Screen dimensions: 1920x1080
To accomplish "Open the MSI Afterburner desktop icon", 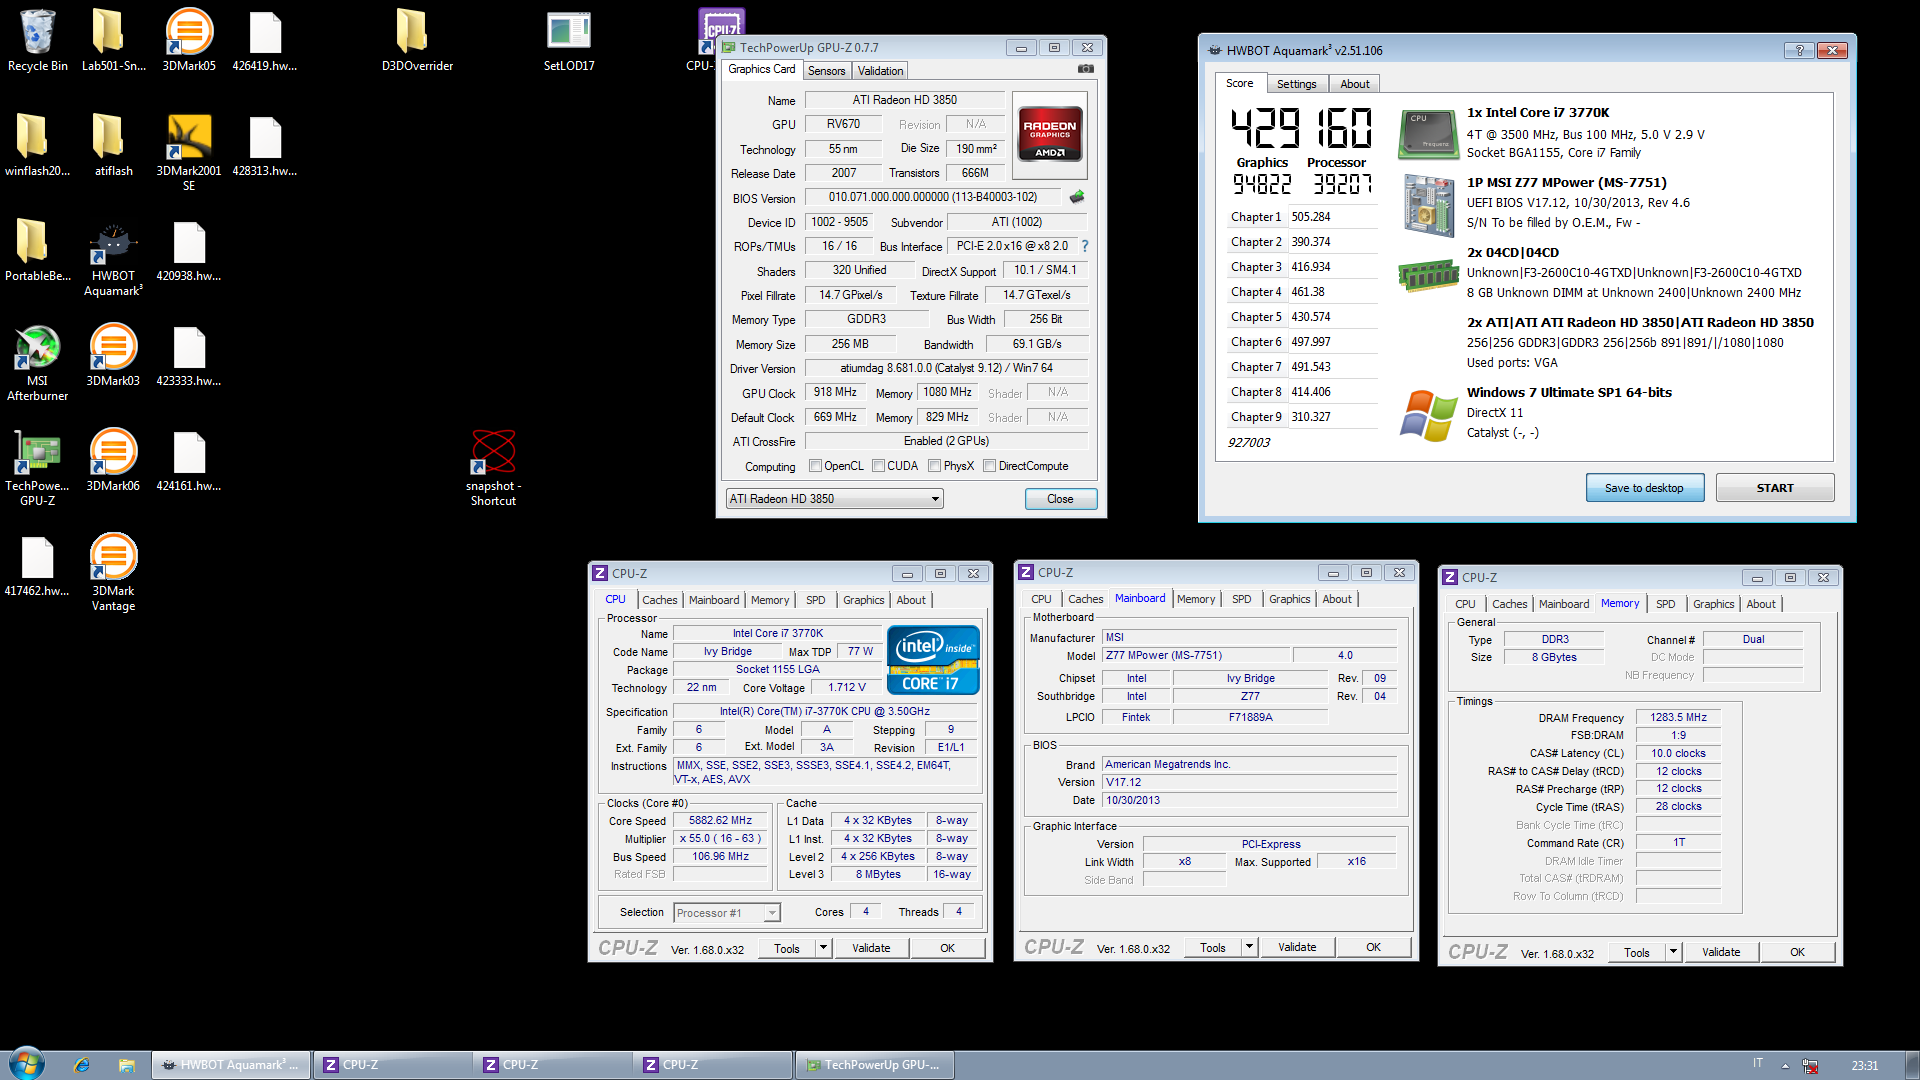I will tap(38, 363).
